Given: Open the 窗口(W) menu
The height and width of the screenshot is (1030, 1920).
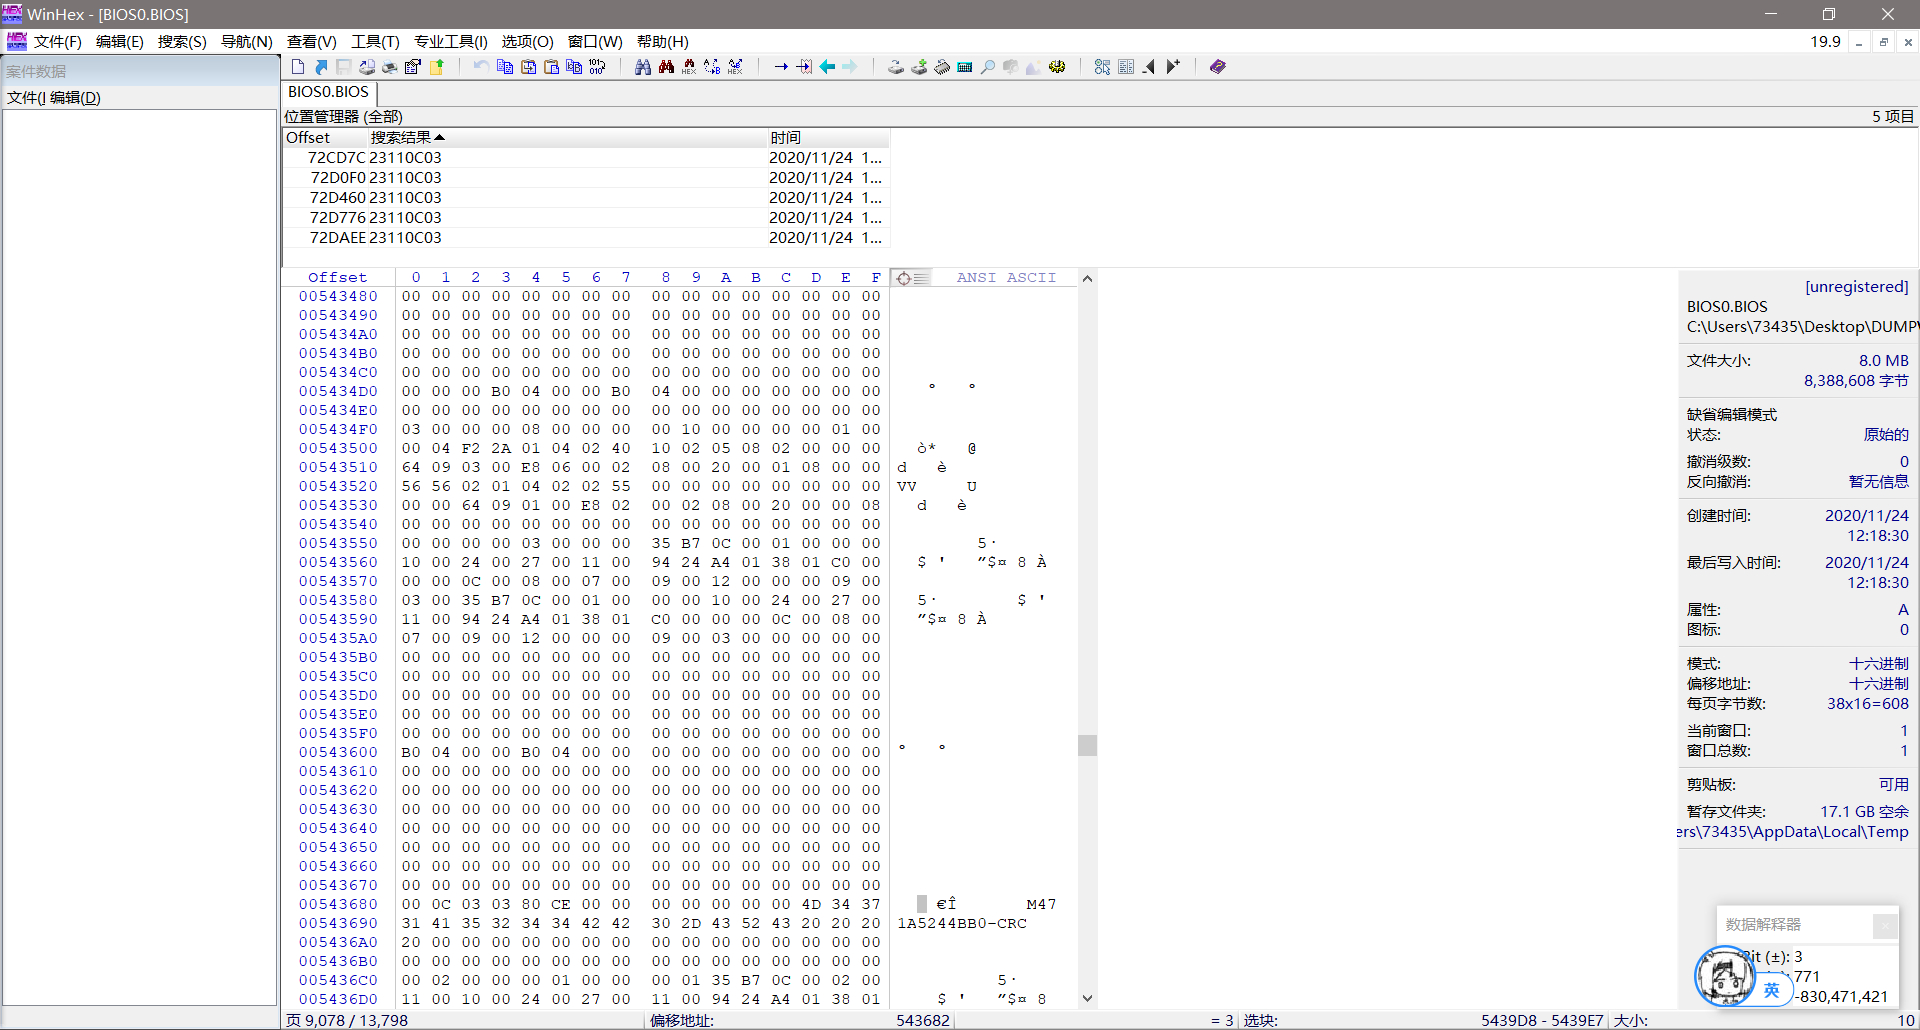Looking at the screenshot, I should [x=595, y=42].
